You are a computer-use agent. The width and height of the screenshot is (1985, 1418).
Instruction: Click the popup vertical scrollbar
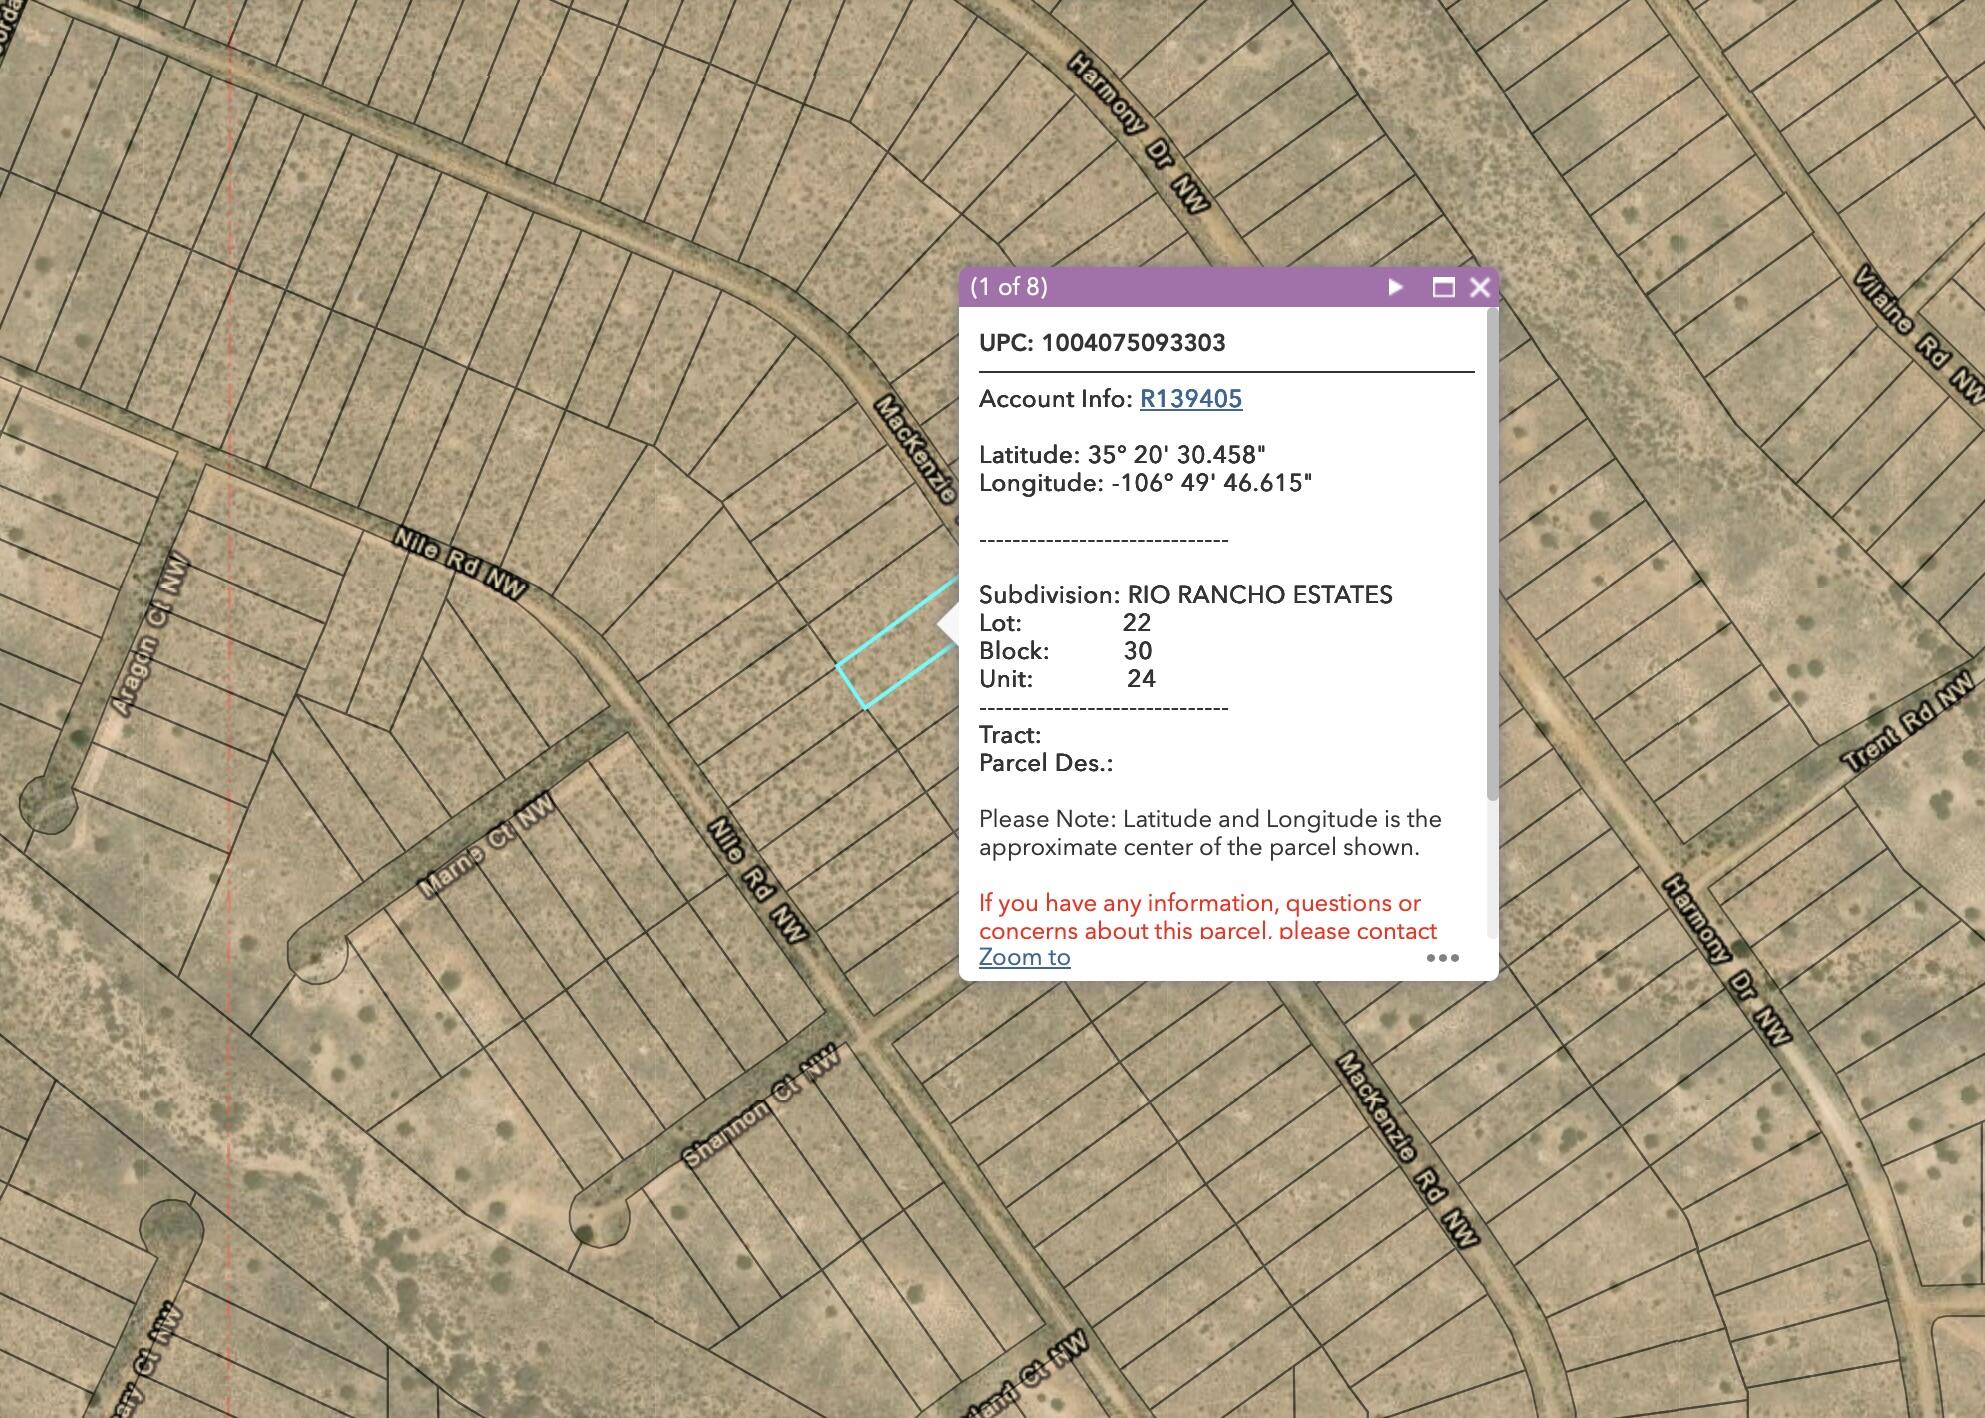1492,555
